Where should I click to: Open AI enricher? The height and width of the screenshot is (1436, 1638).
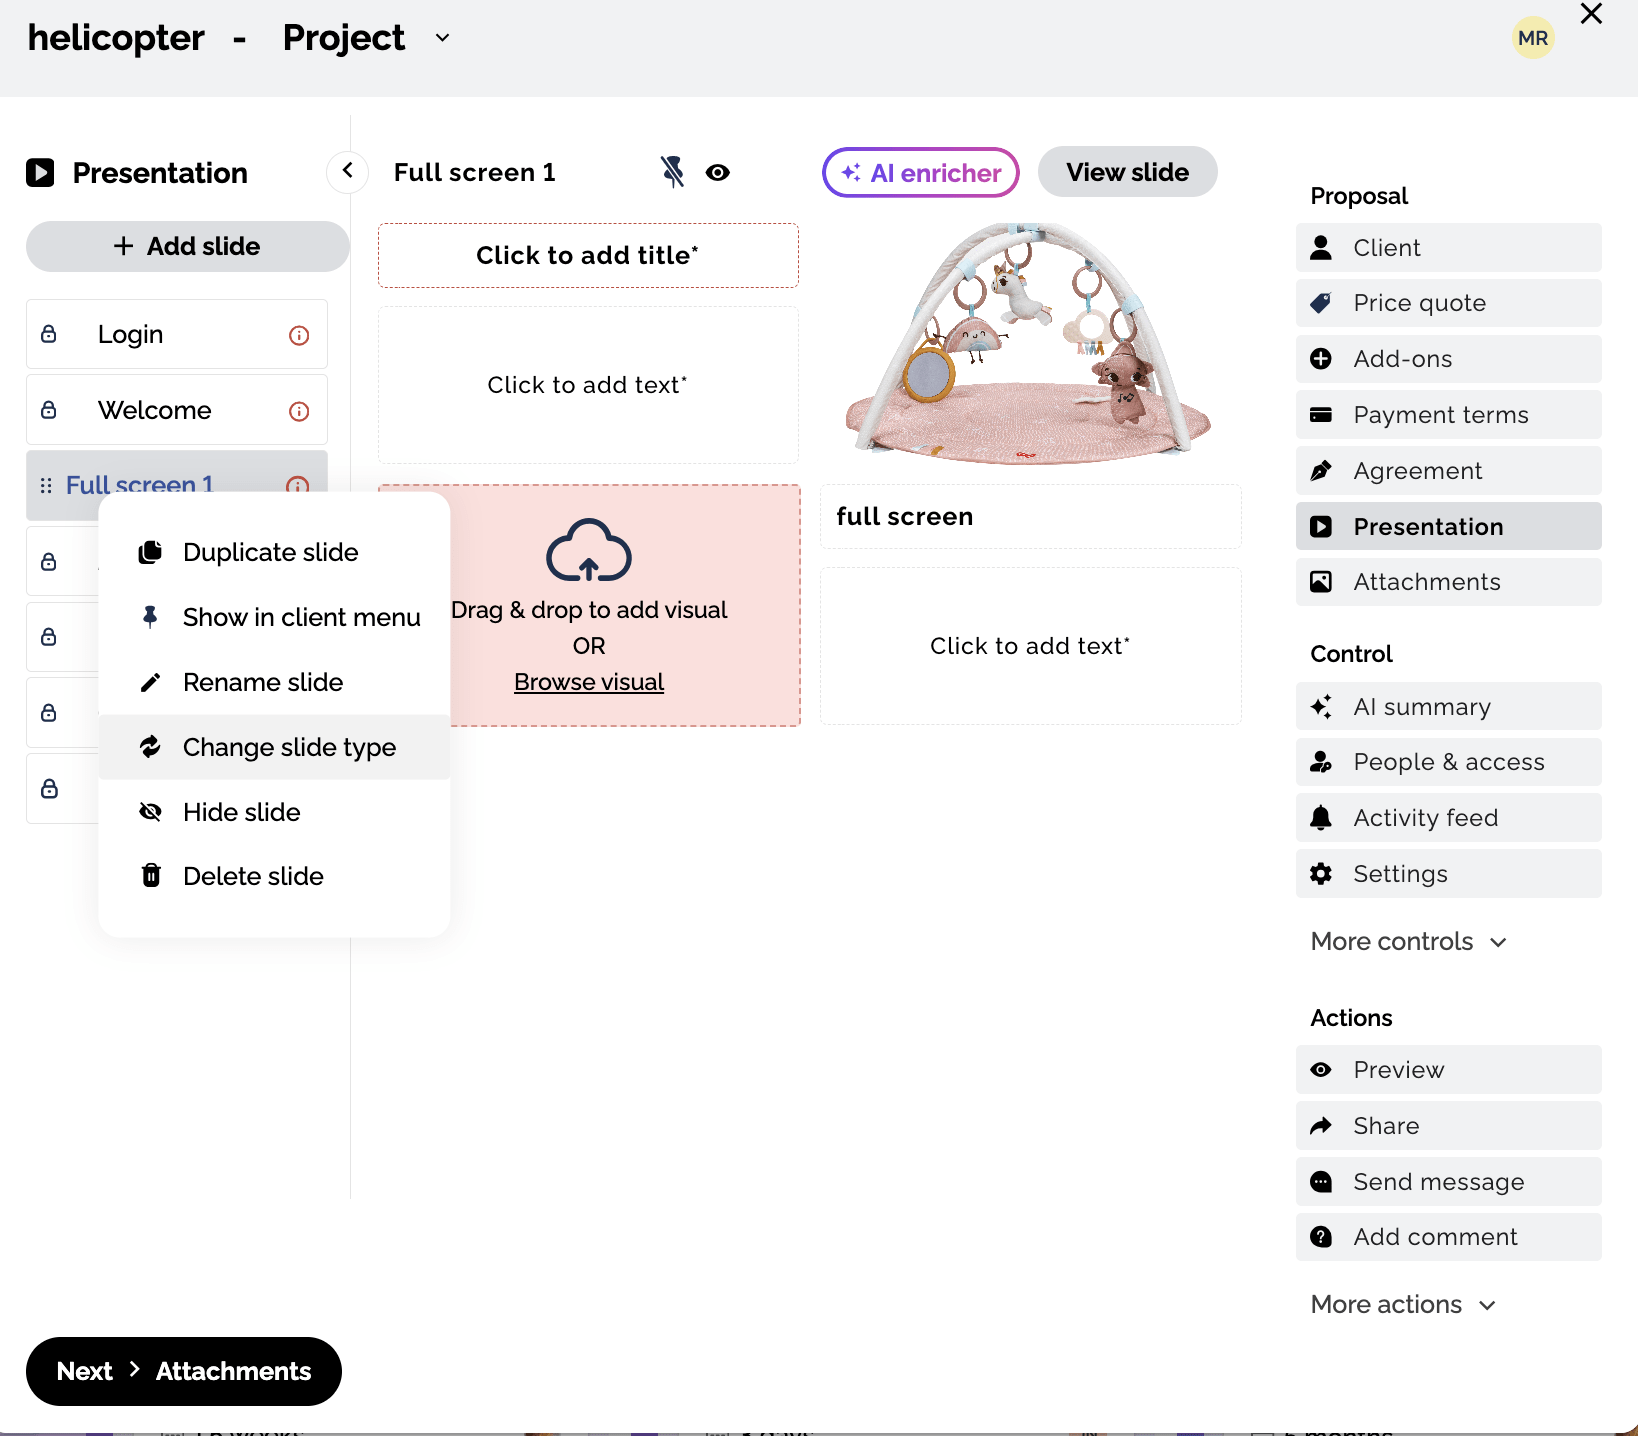[920, 172]
